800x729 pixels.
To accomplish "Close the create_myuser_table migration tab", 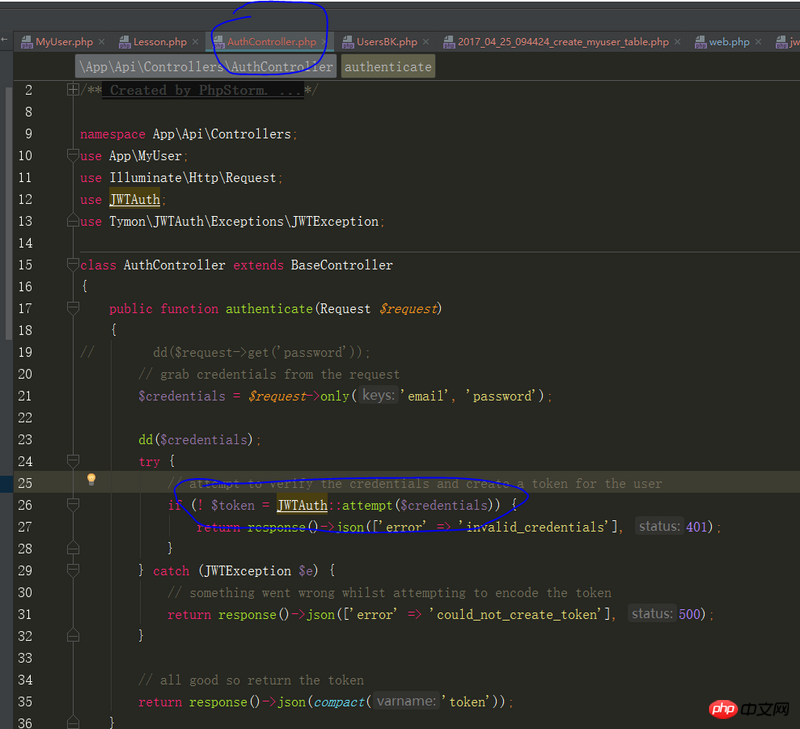I will [678, 42].
